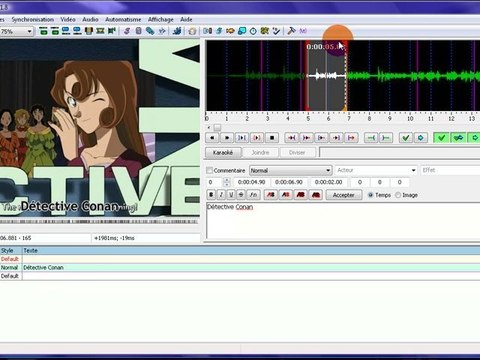This screenshot has height=360, width=480.
Task: Snap subtitle end to video icon
Action: (x=77, y=31)
